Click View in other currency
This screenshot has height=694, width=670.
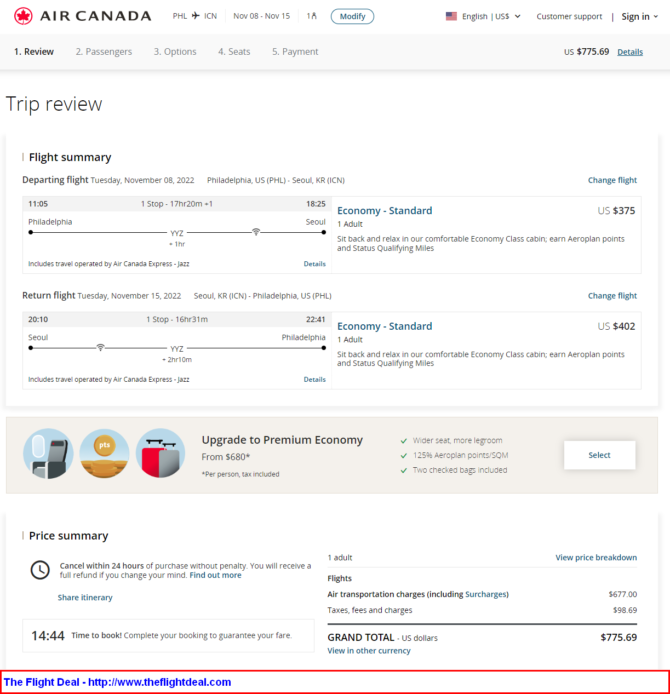pos(369,651)
